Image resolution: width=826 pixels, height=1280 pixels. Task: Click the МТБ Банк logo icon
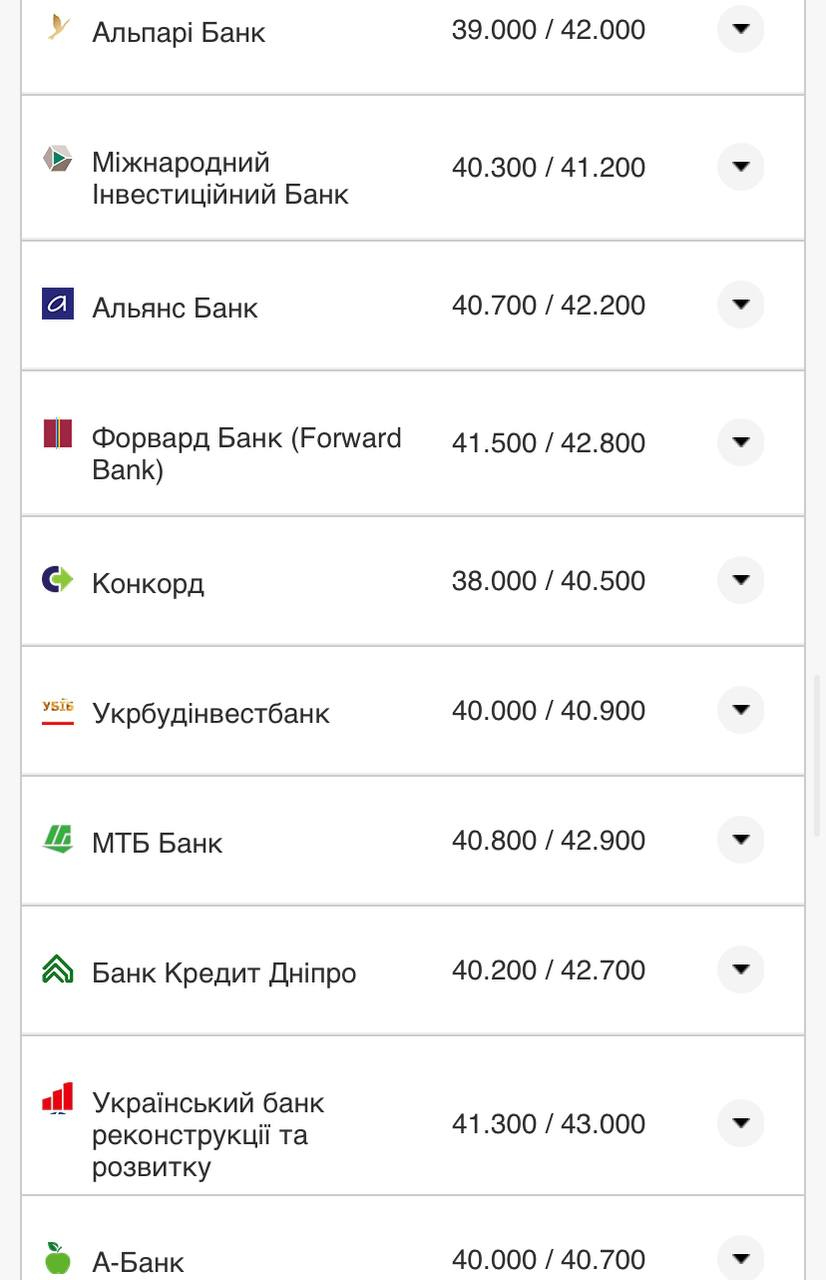tap(58, 838)
